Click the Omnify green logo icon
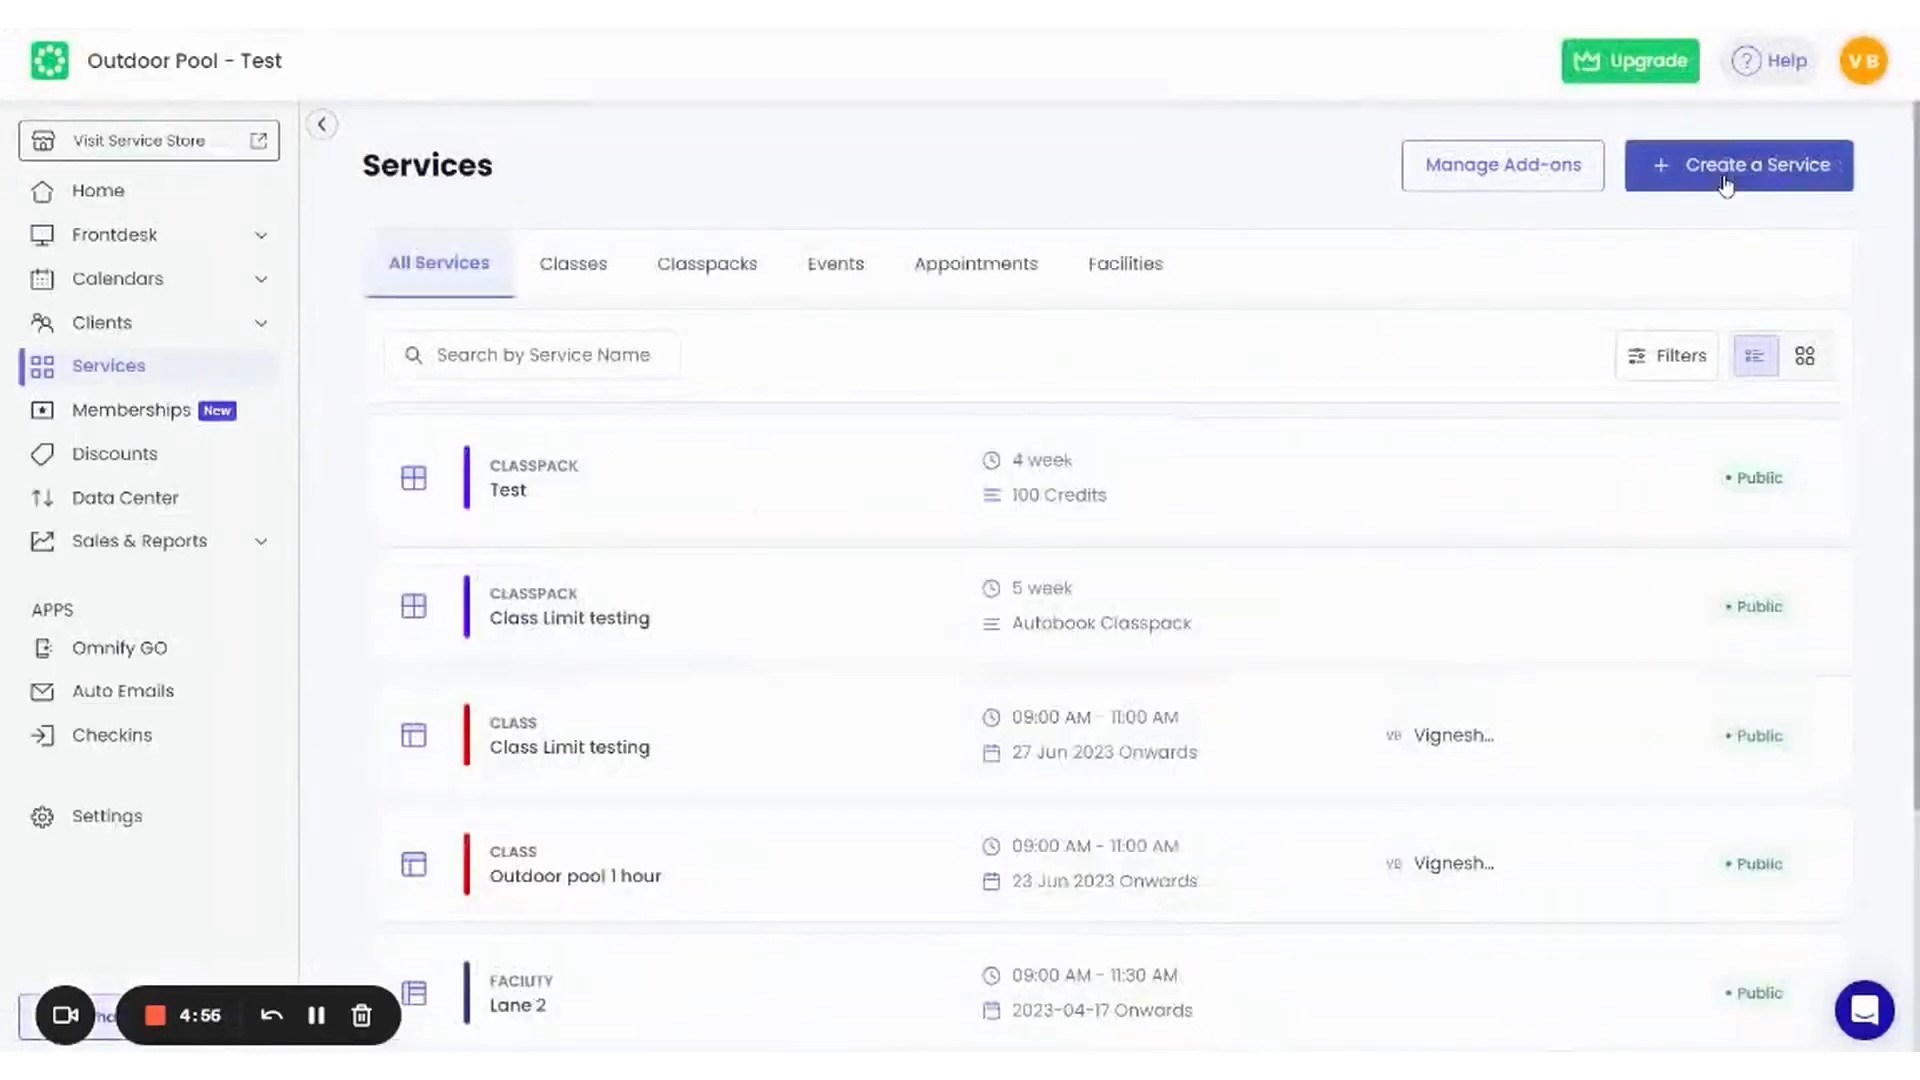Image resolution: width=1920 pixels, height=1080 pixels. pos(49,61)
